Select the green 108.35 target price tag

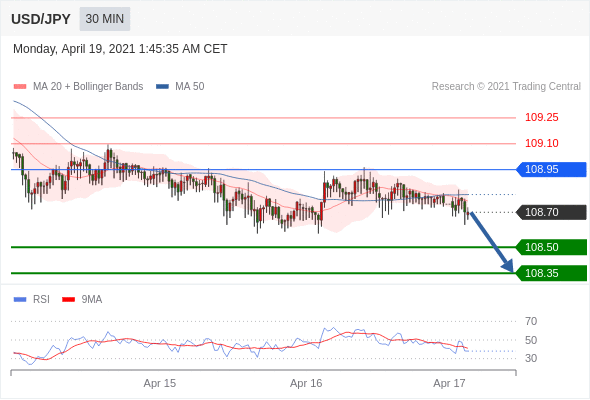[551, 273]
